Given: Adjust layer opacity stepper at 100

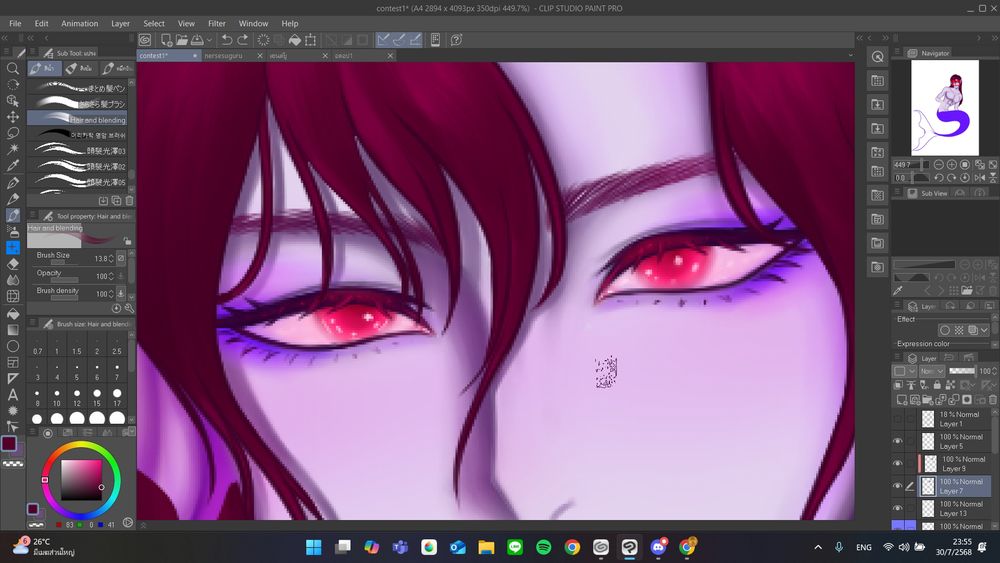Looking at the screenshot, I should 994,371.
